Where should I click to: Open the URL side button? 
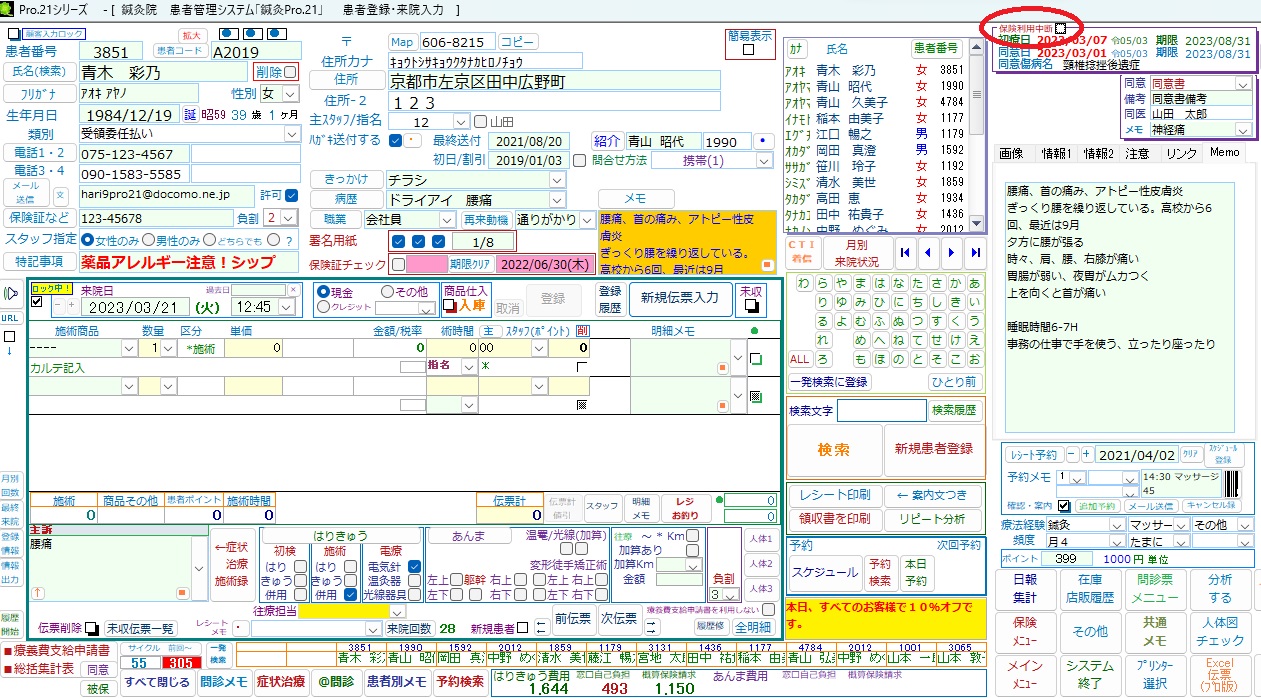pyautogui.click(x=10, y=317)
